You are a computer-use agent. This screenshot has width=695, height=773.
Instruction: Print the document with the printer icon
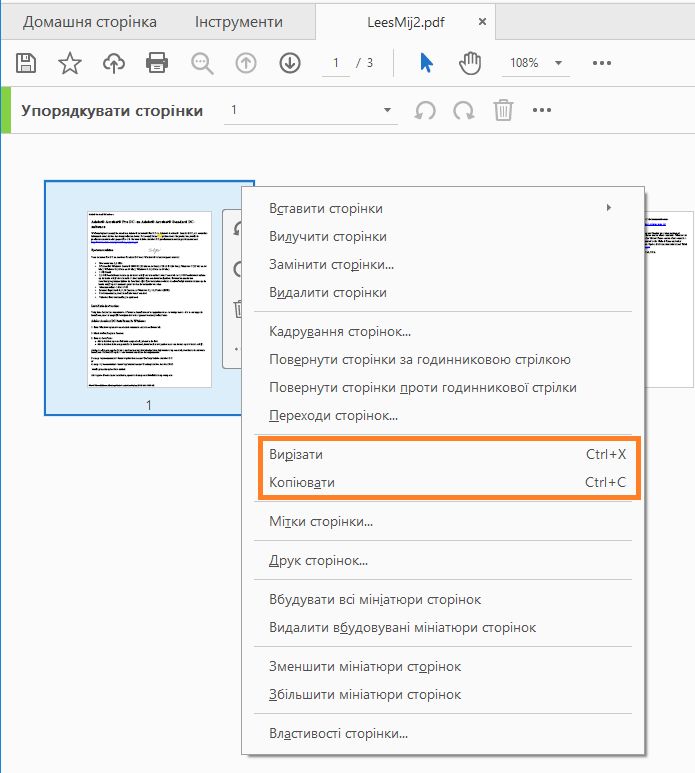[x=157, y=63]
